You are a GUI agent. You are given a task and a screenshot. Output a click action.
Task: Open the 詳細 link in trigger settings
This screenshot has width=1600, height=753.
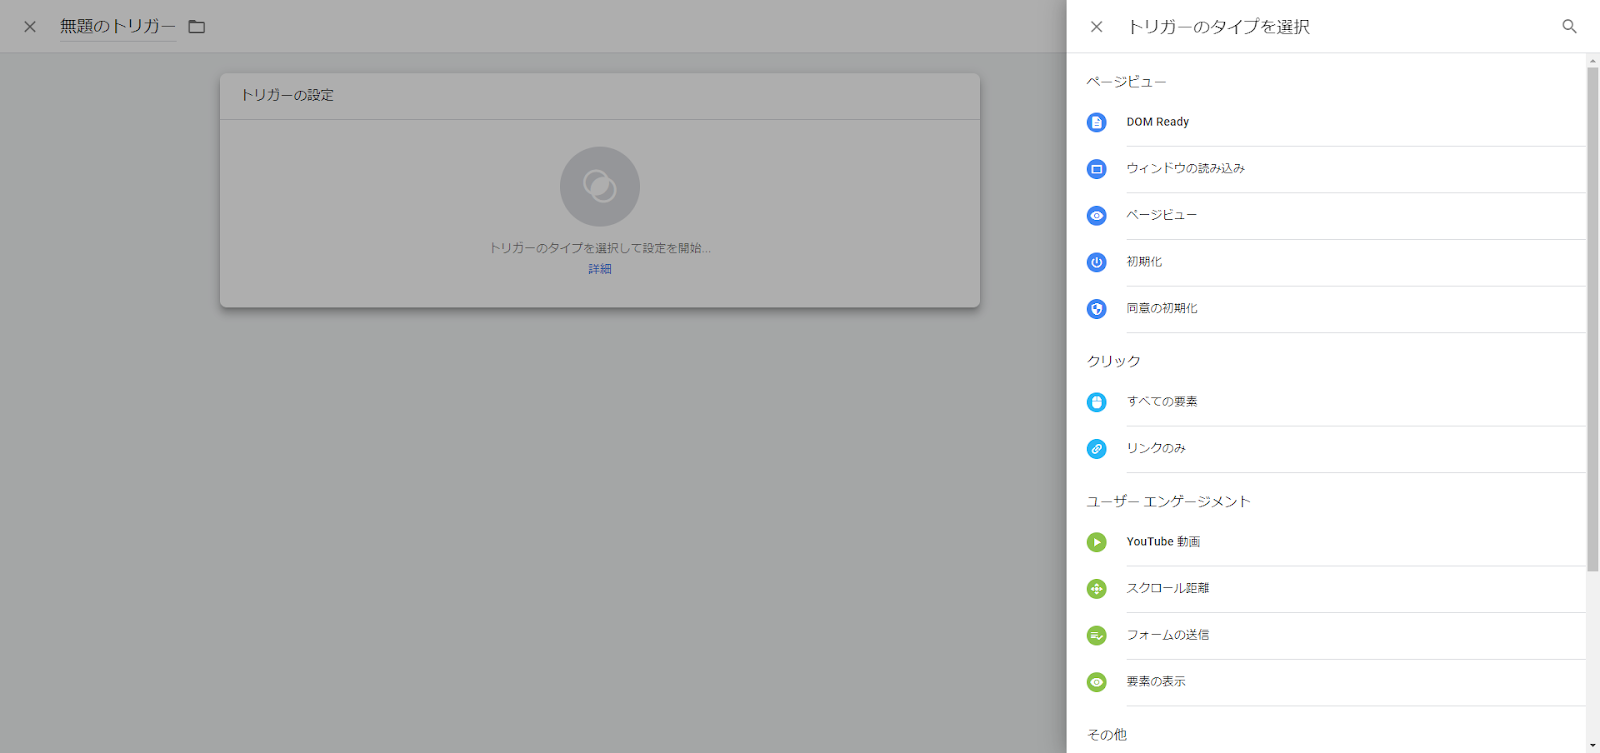pos(600,269)
